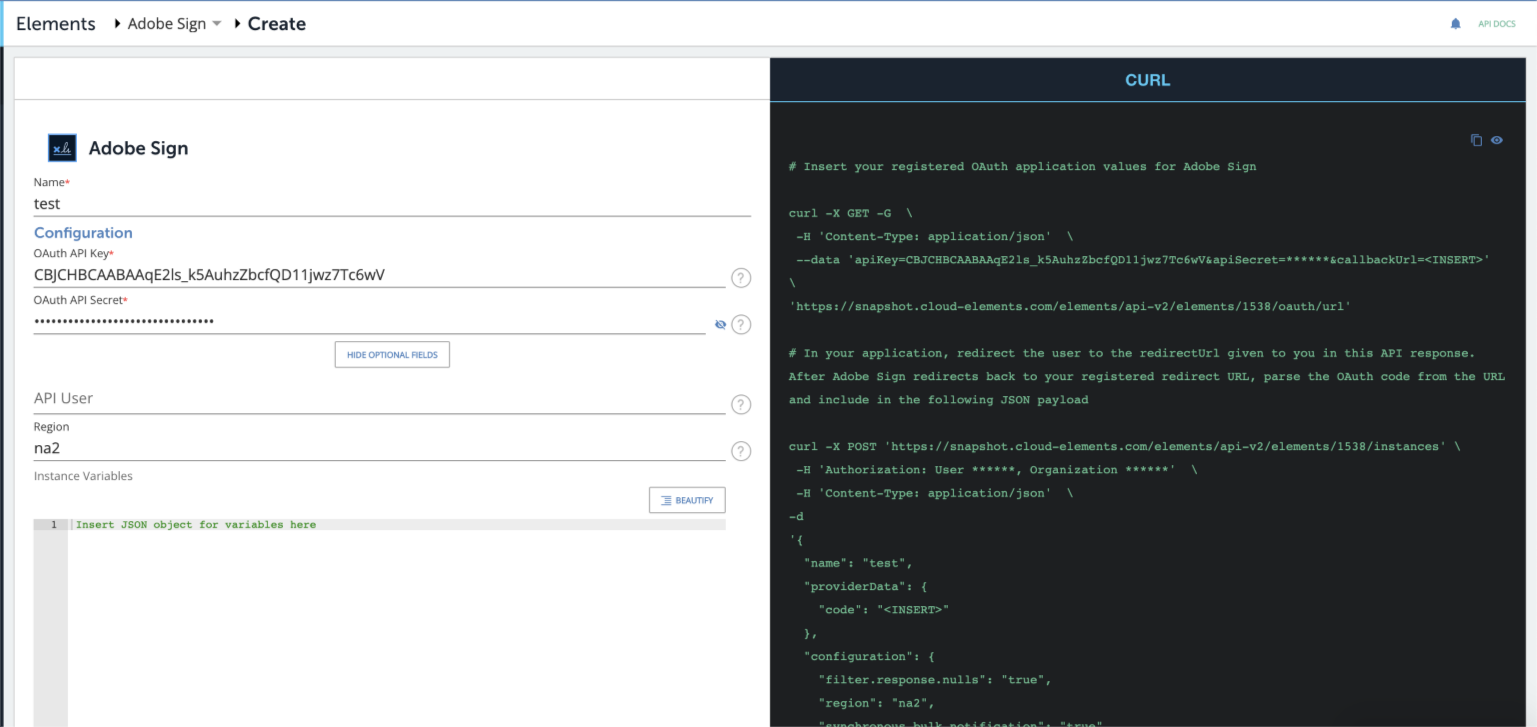The width and height of the screenshot is (1537, 727).
Task: Click the Region field showing na2
Action: pos(380,449)
